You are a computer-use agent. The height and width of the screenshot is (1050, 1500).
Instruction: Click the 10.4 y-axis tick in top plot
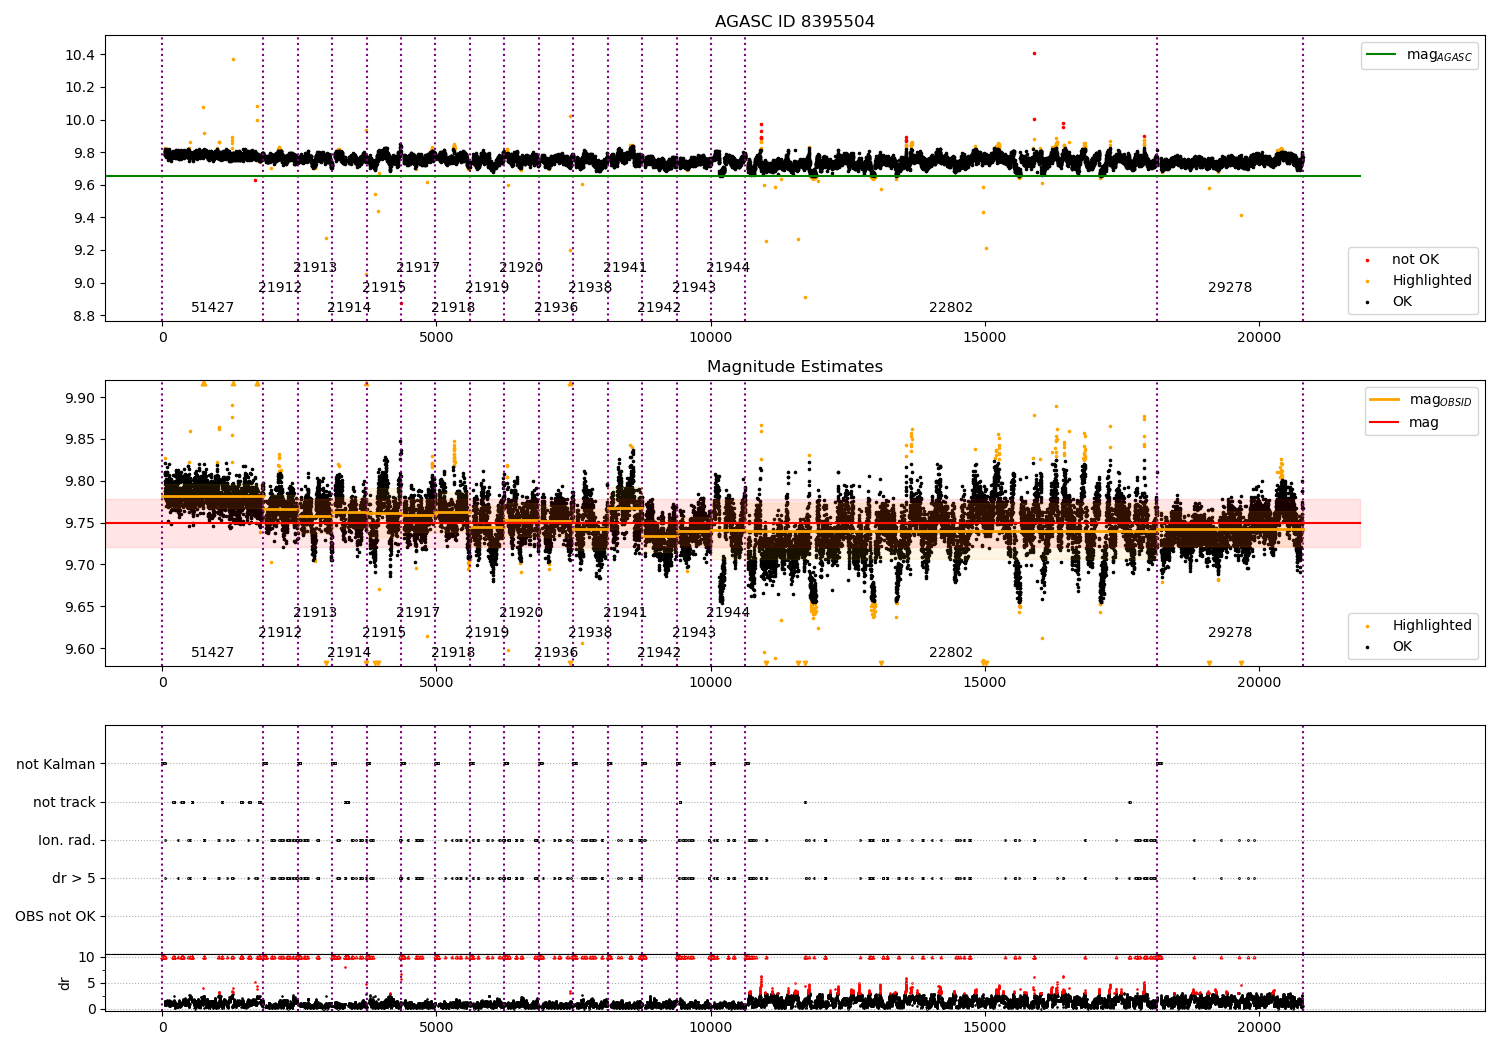pos(80,54)
